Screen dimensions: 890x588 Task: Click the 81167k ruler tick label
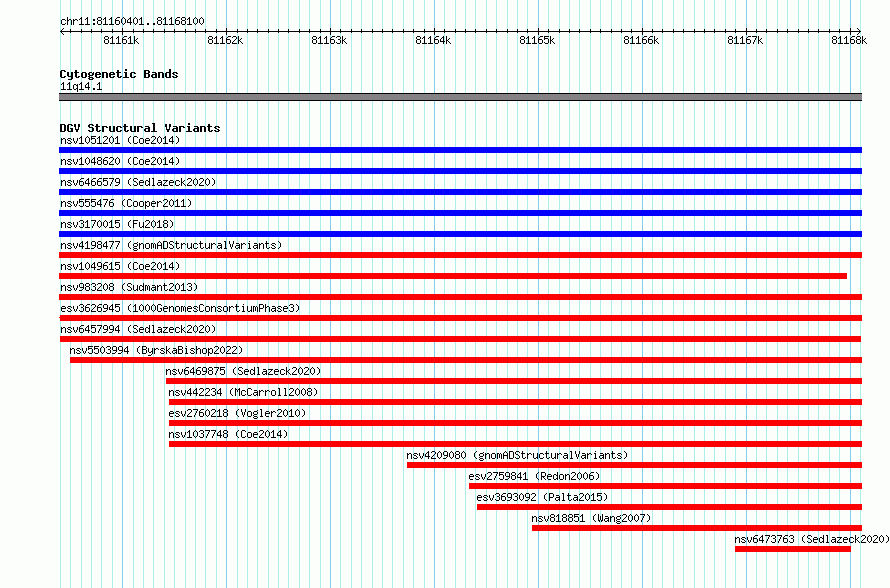pyautogui.click(x=745, y=41)
